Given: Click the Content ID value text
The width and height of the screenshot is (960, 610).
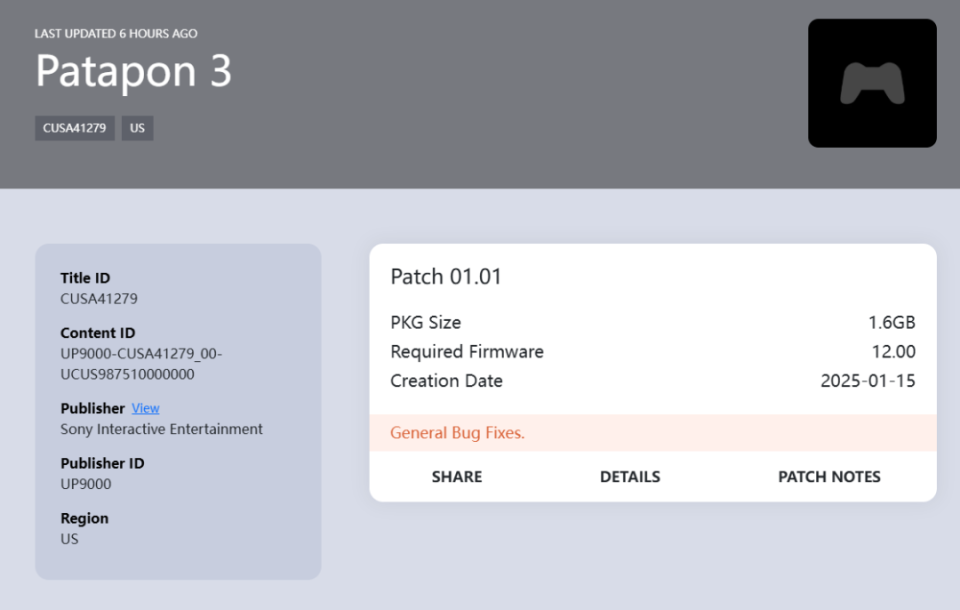Looking at the screenshot, I should [141, 364].
